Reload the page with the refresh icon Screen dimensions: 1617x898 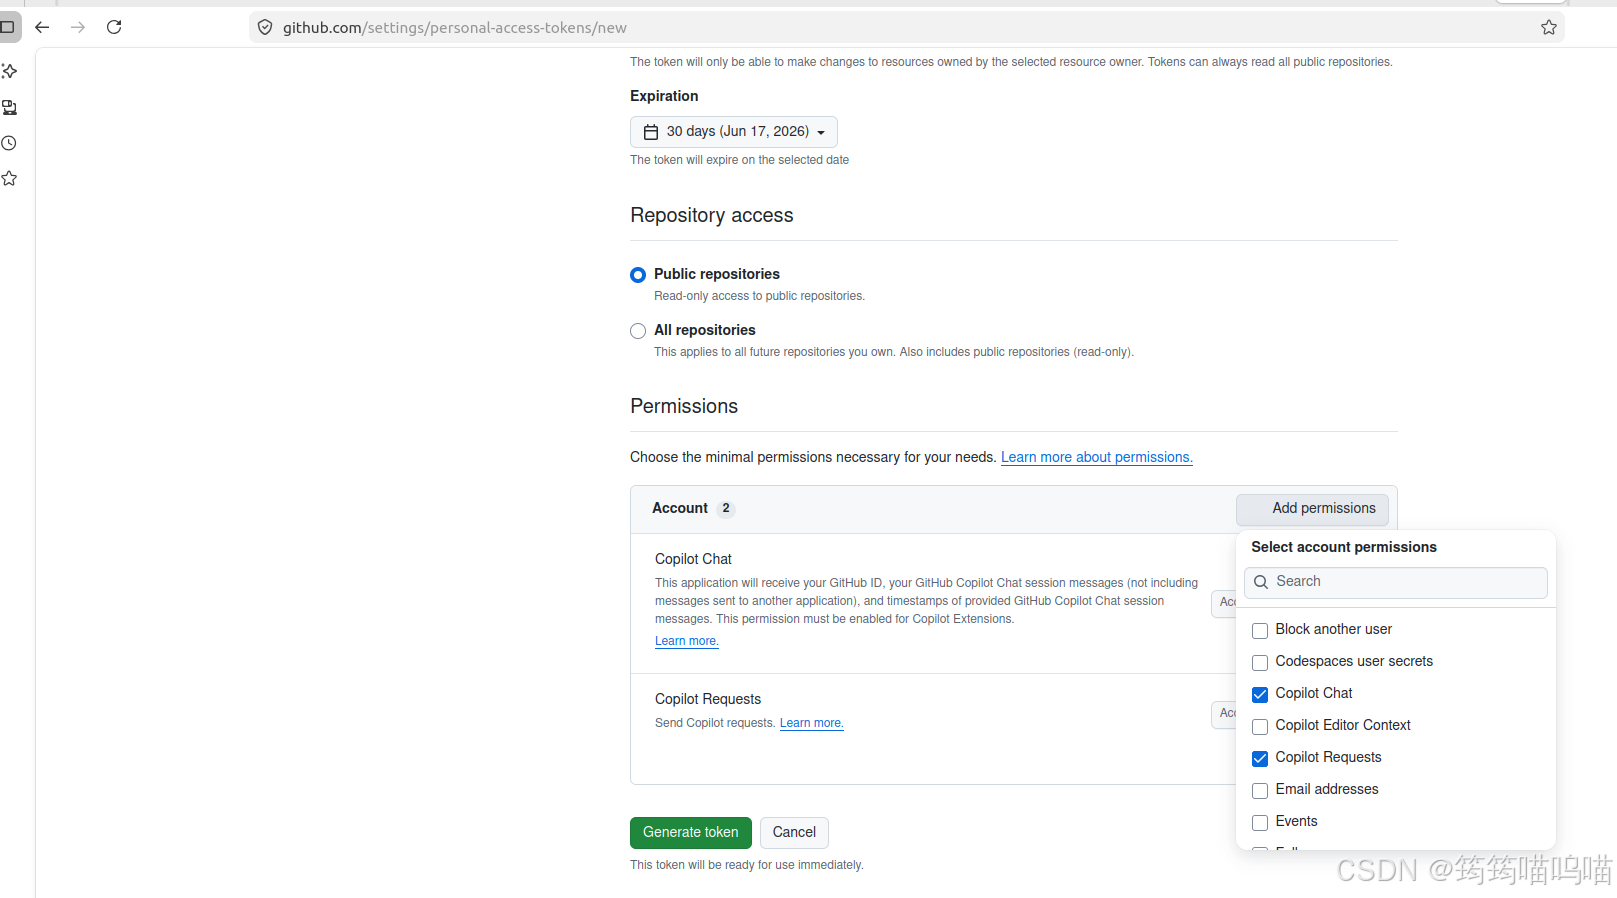[114, 27]
